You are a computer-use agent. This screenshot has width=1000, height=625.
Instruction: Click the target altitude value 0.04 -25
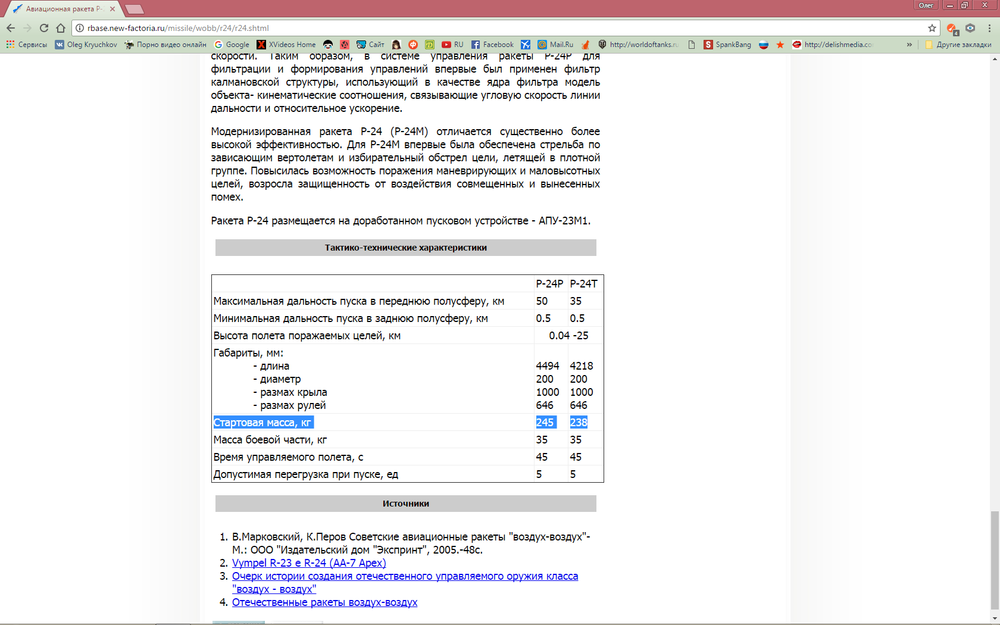[568, 335]
